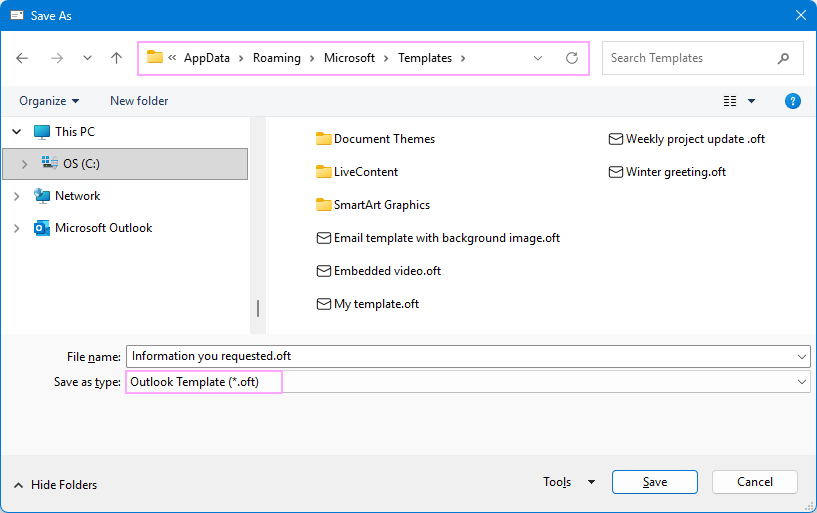Viewport: 817px width, 513px height.
Task: Click the Embedded video.oft envelope icon
Action: 324,271
